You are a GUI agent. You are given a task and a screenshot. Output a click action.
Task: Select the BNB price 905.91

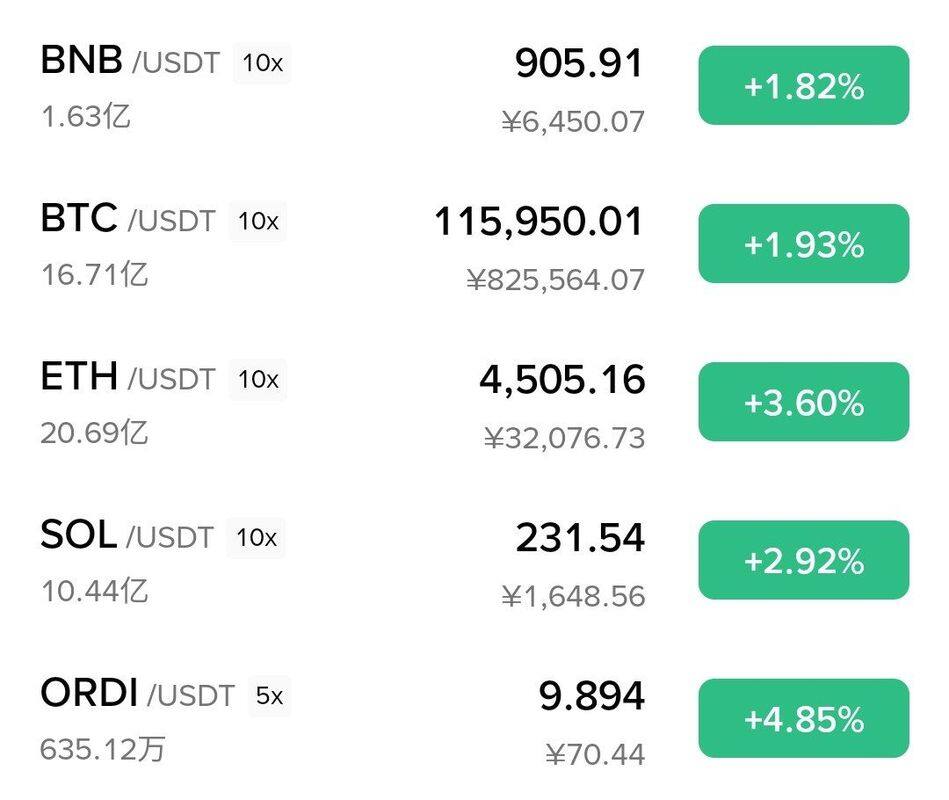[x=579, y=63]
